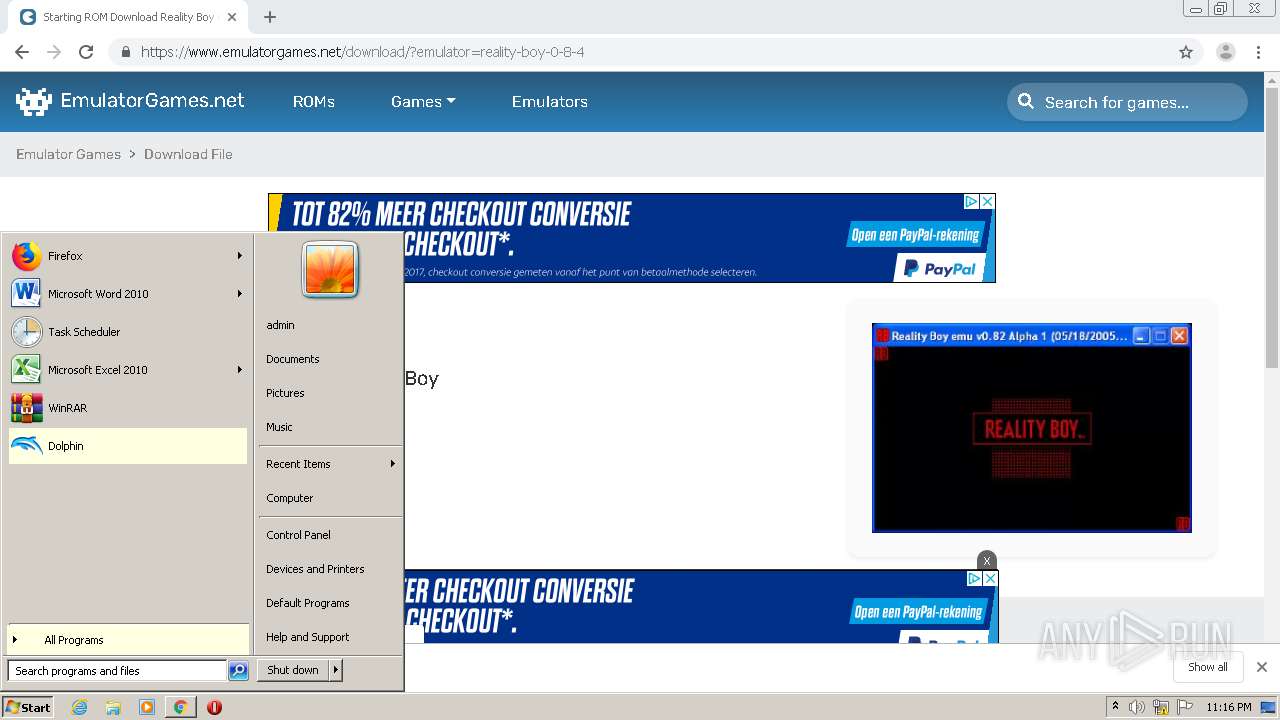Close the bottom ad with the x button
The width and height of the screenshot is (1280, 720).
(987, 560)
